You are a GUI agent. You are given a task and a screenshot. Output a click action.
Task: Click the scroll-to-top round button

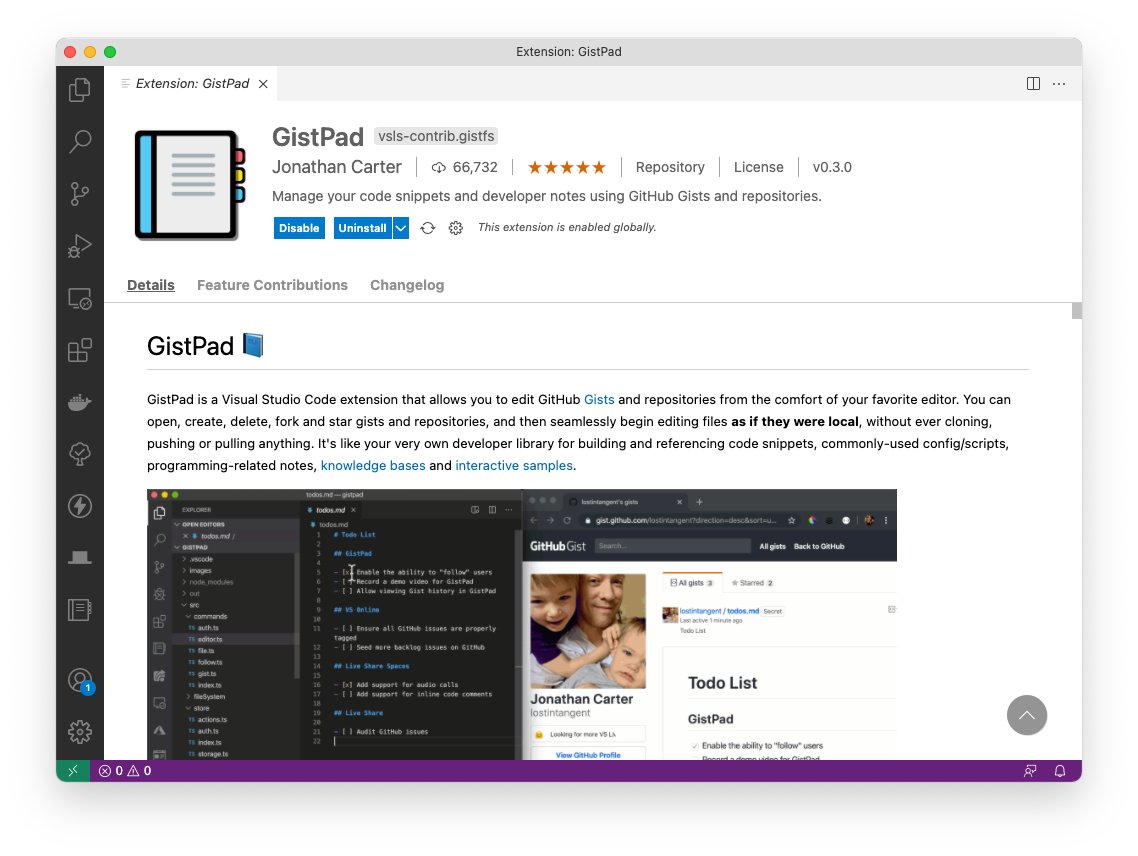1027,715
